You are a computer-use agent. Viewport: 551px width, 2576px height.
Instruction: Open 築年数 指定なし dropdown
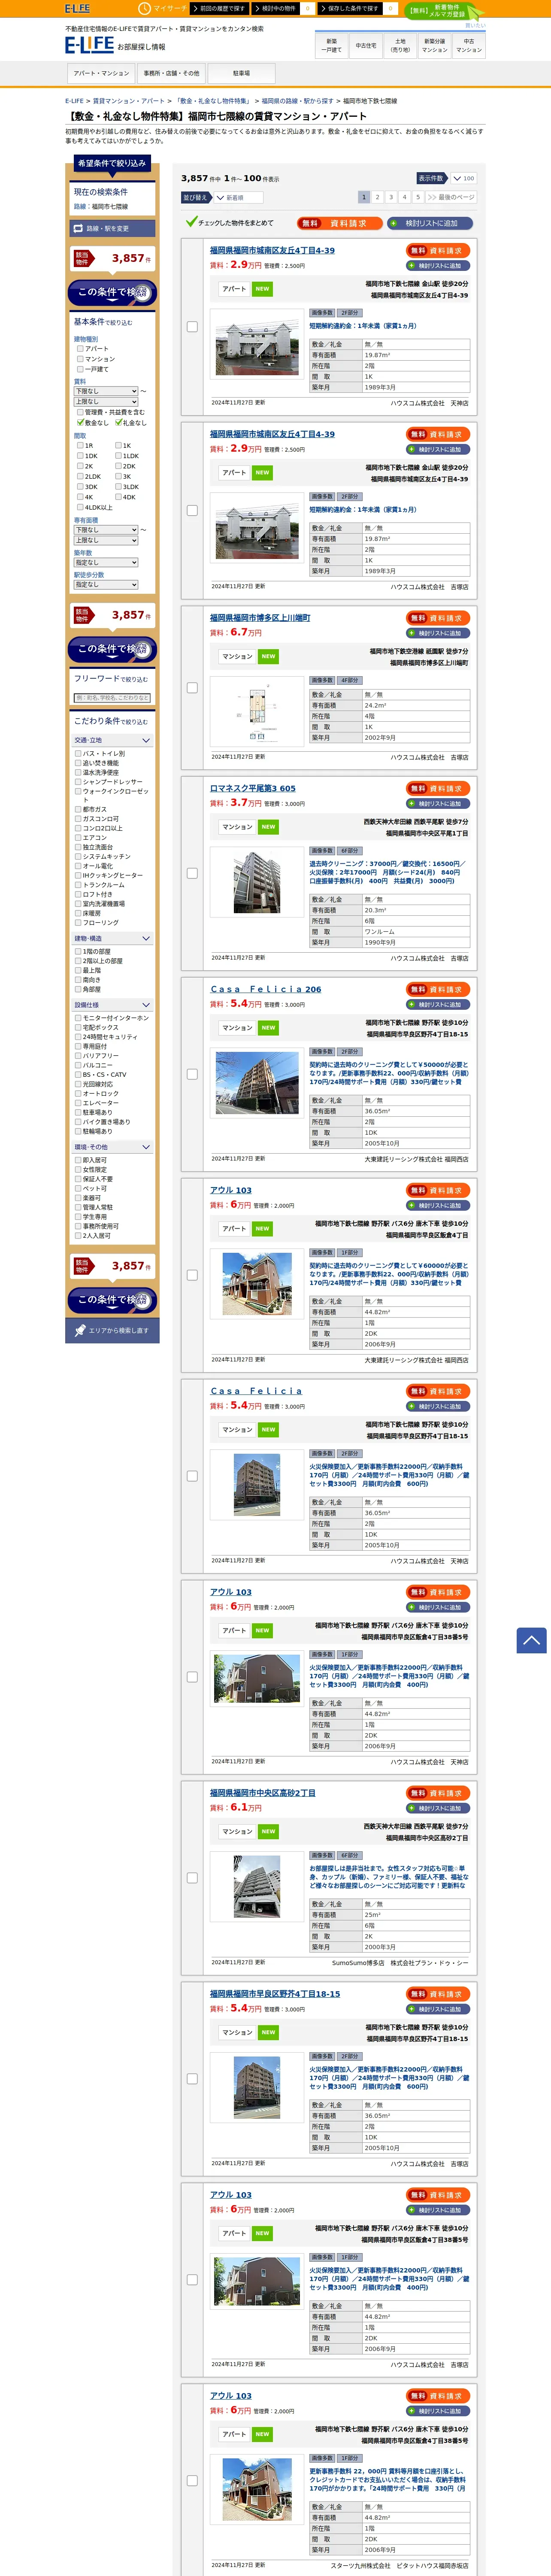pos(106,562)
